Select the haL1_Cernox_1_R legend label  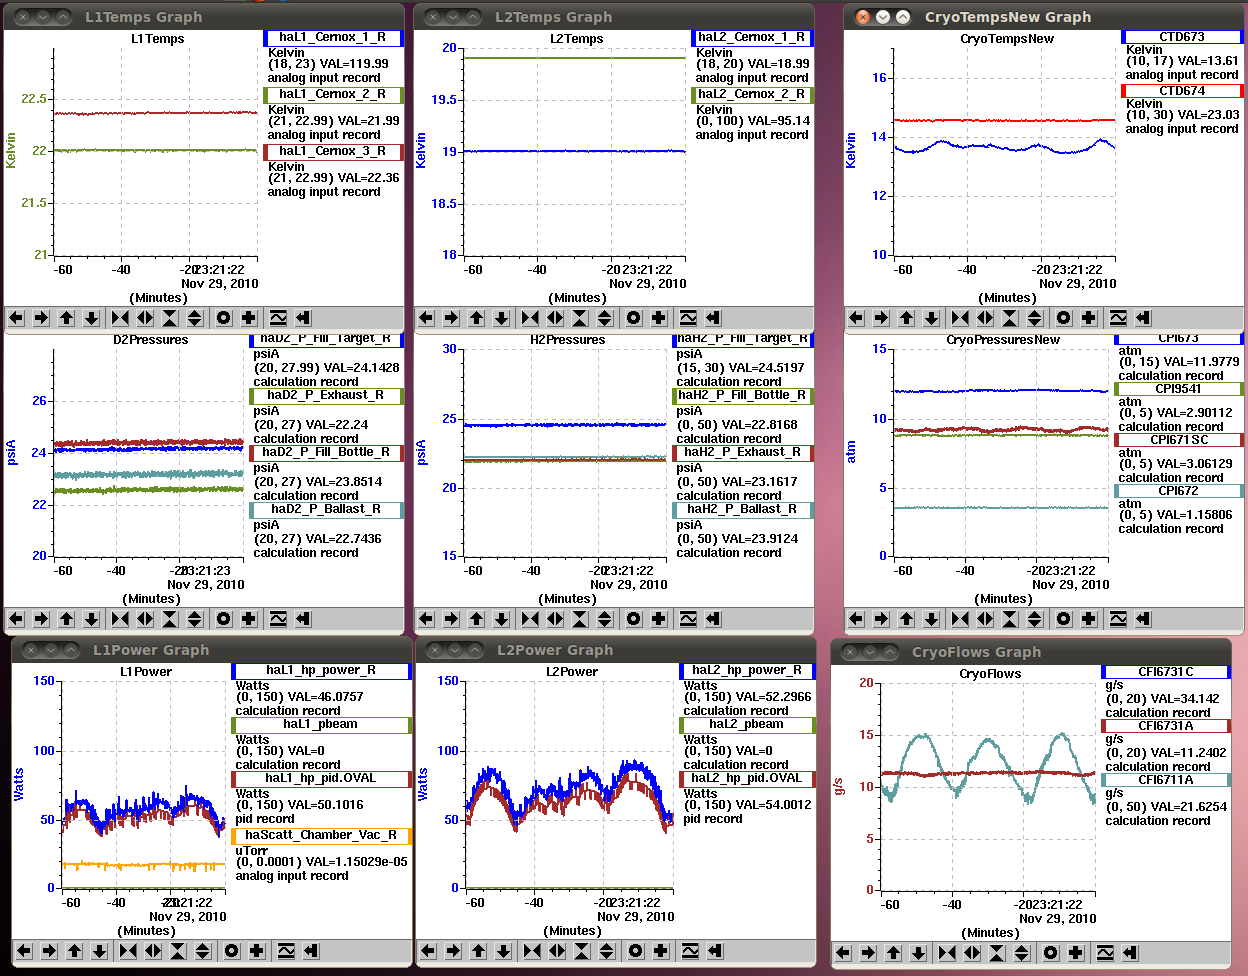tap(333, 38)
